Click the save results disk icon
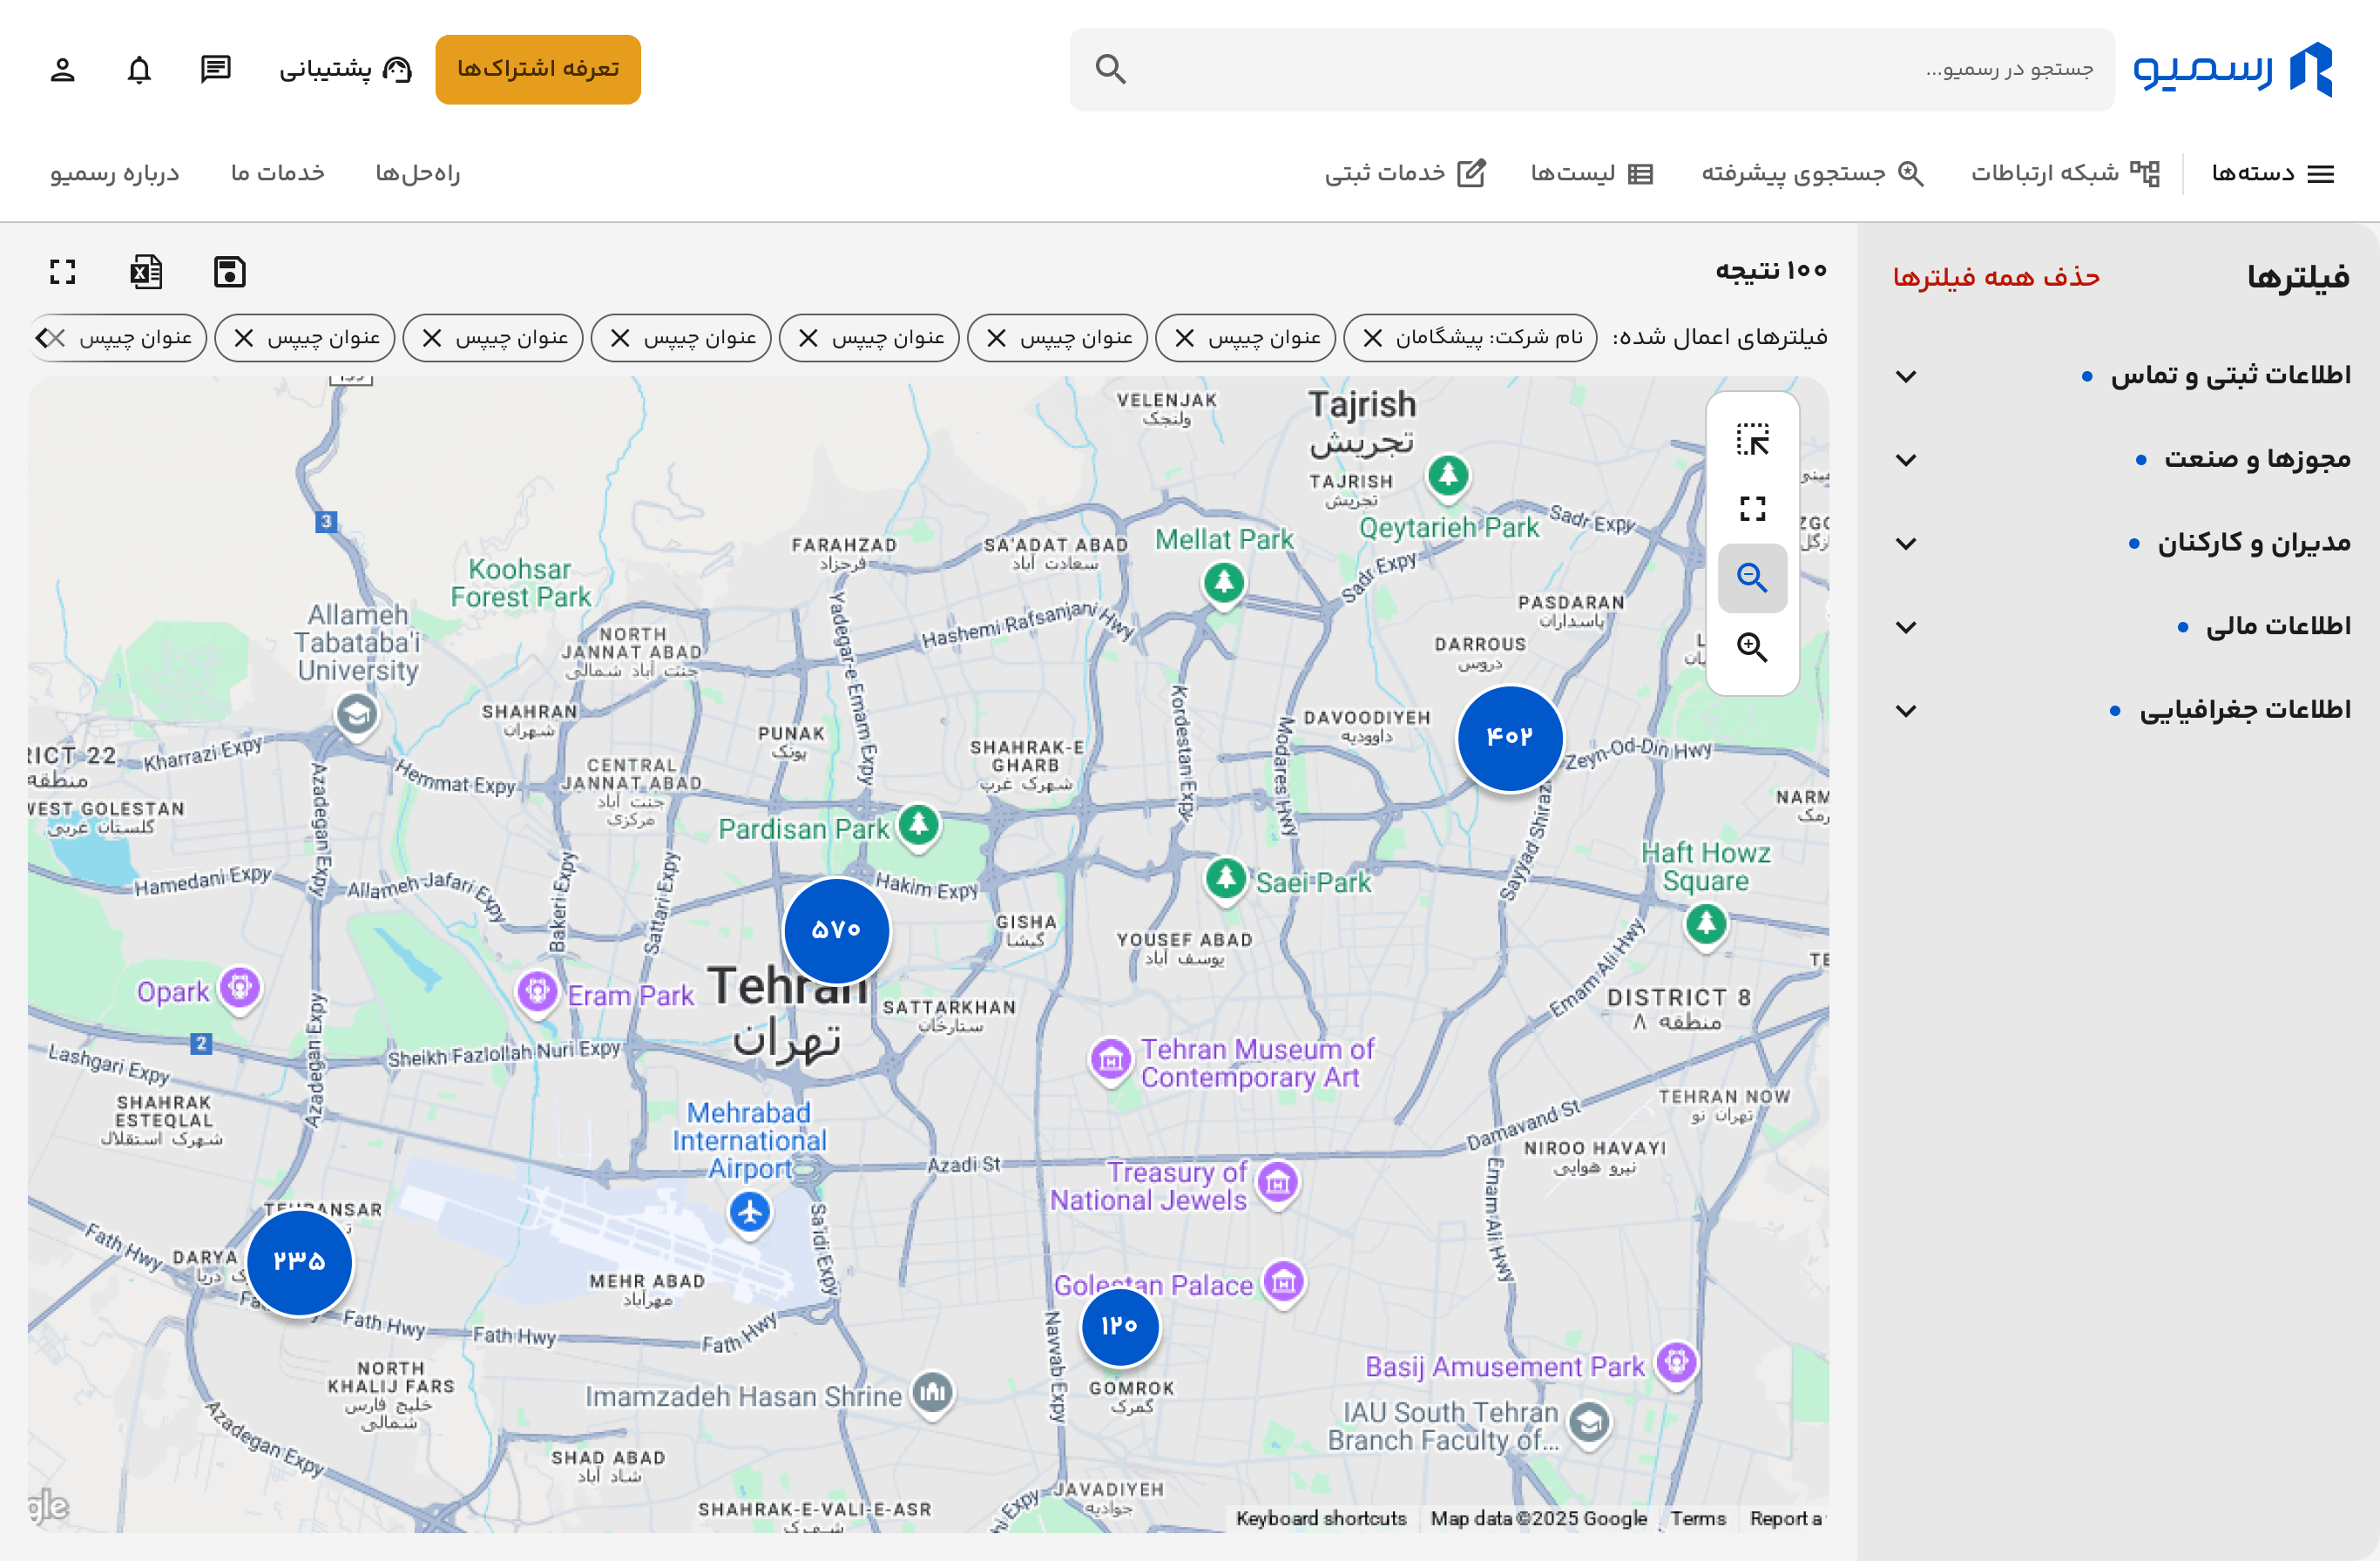 pos(230,272)
